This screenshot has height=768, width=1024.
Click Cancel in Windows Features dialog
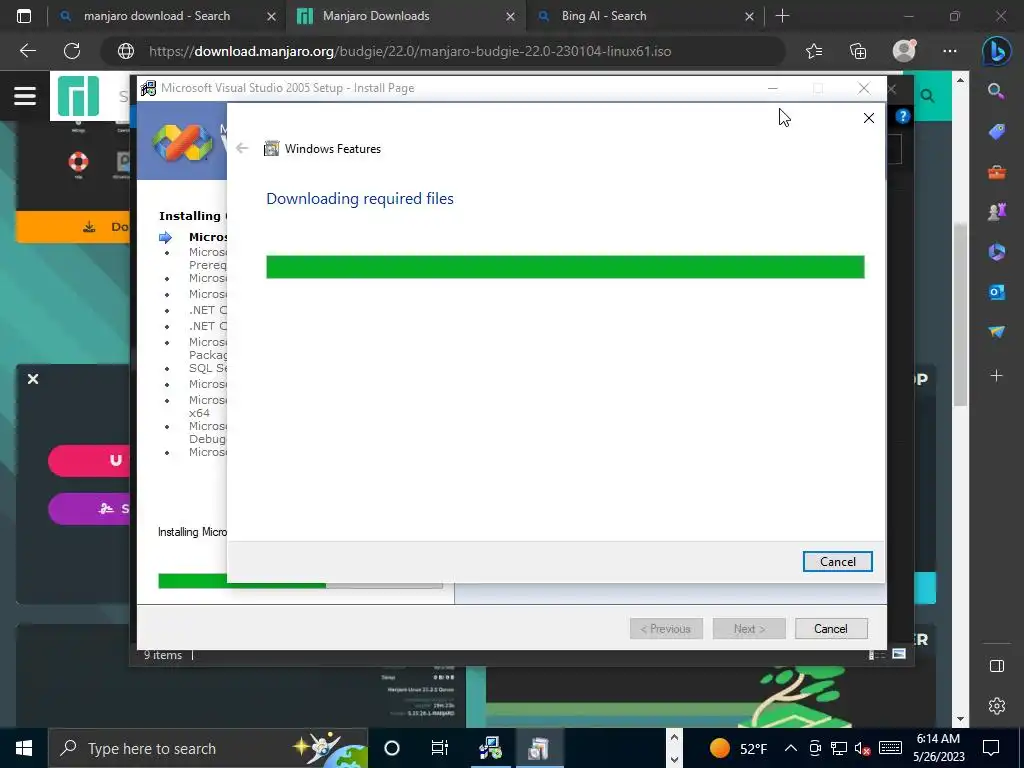click(837, 562)
